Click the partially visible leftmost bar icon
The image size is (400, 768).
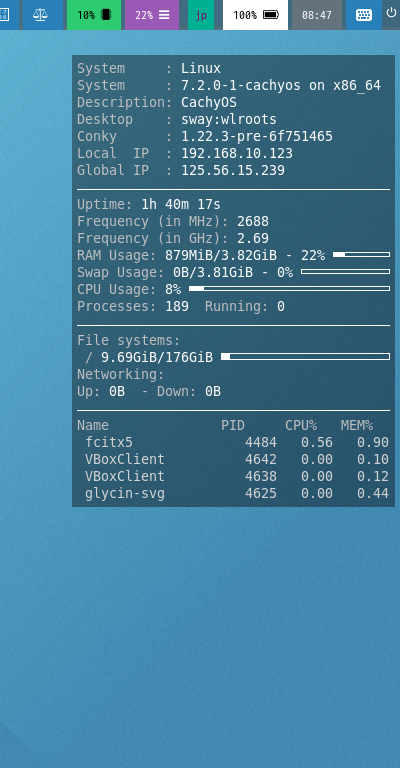coord(4,15)
